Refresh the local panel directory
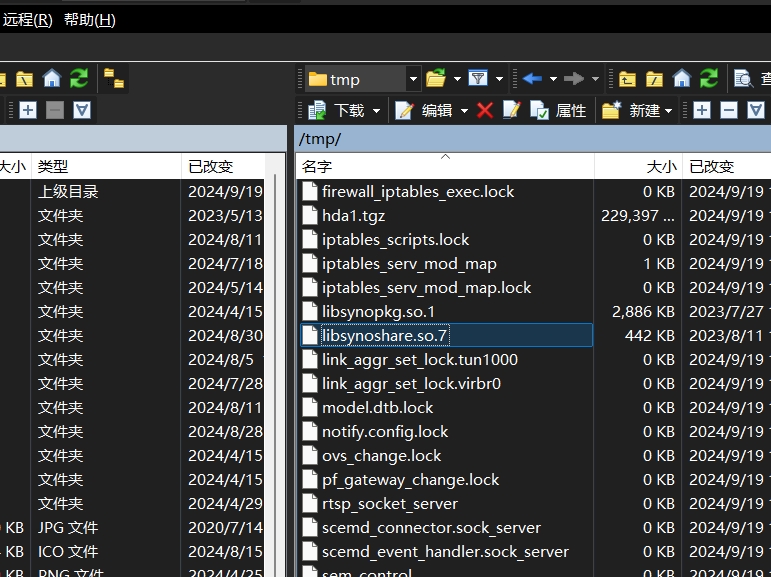Screen dimensions: 771x577 pos(79,79)
